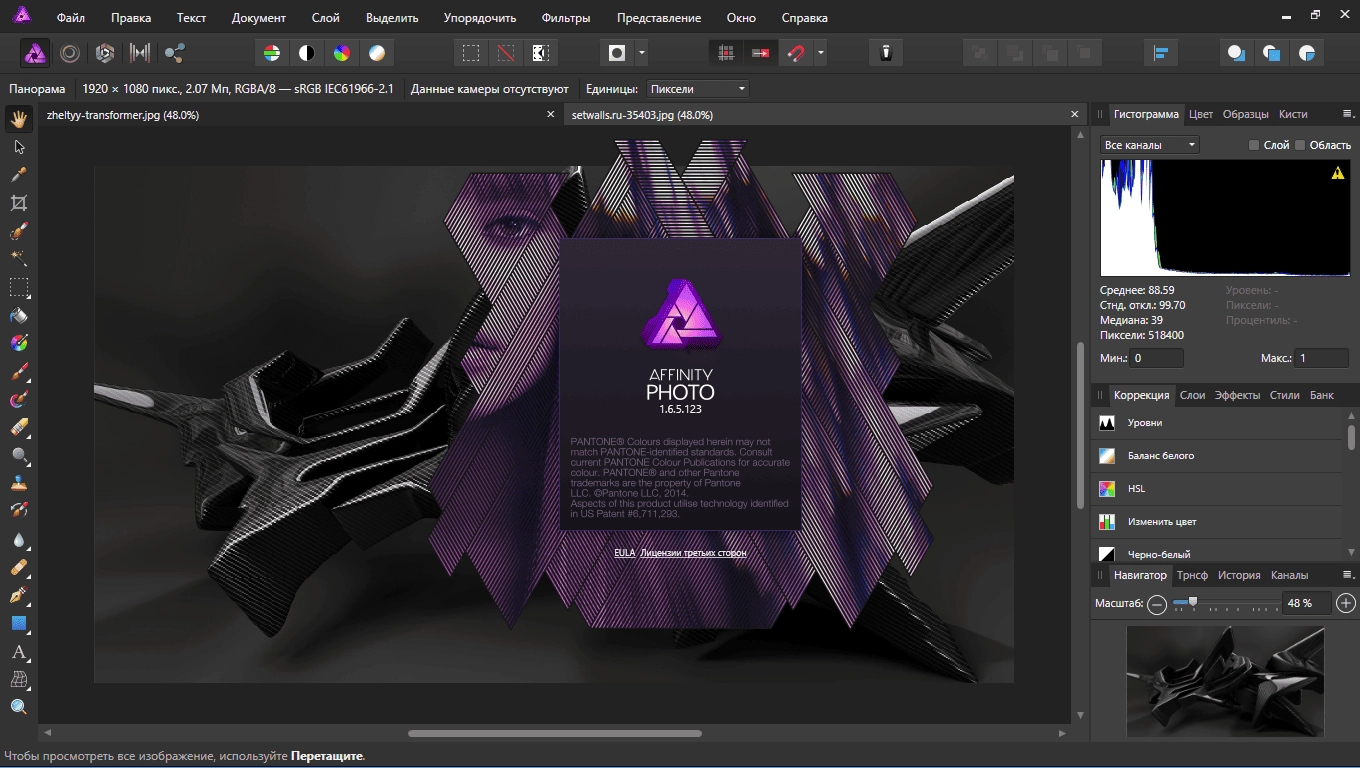Apply auto levels from the toolbar

tap(272, 53)
